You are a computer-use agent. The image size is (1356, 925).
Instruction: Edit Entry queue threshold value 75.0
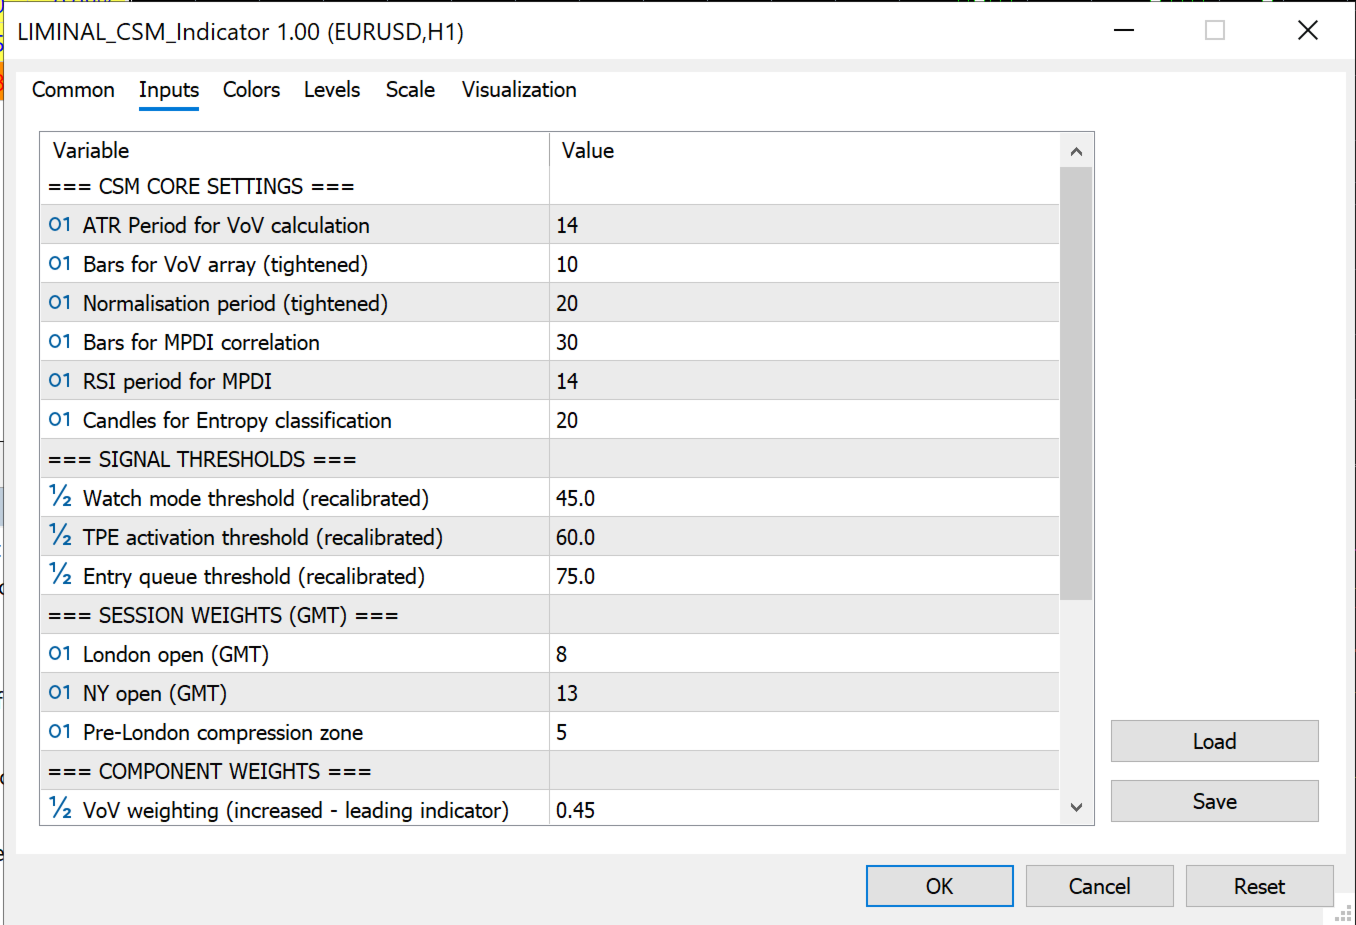804,576
